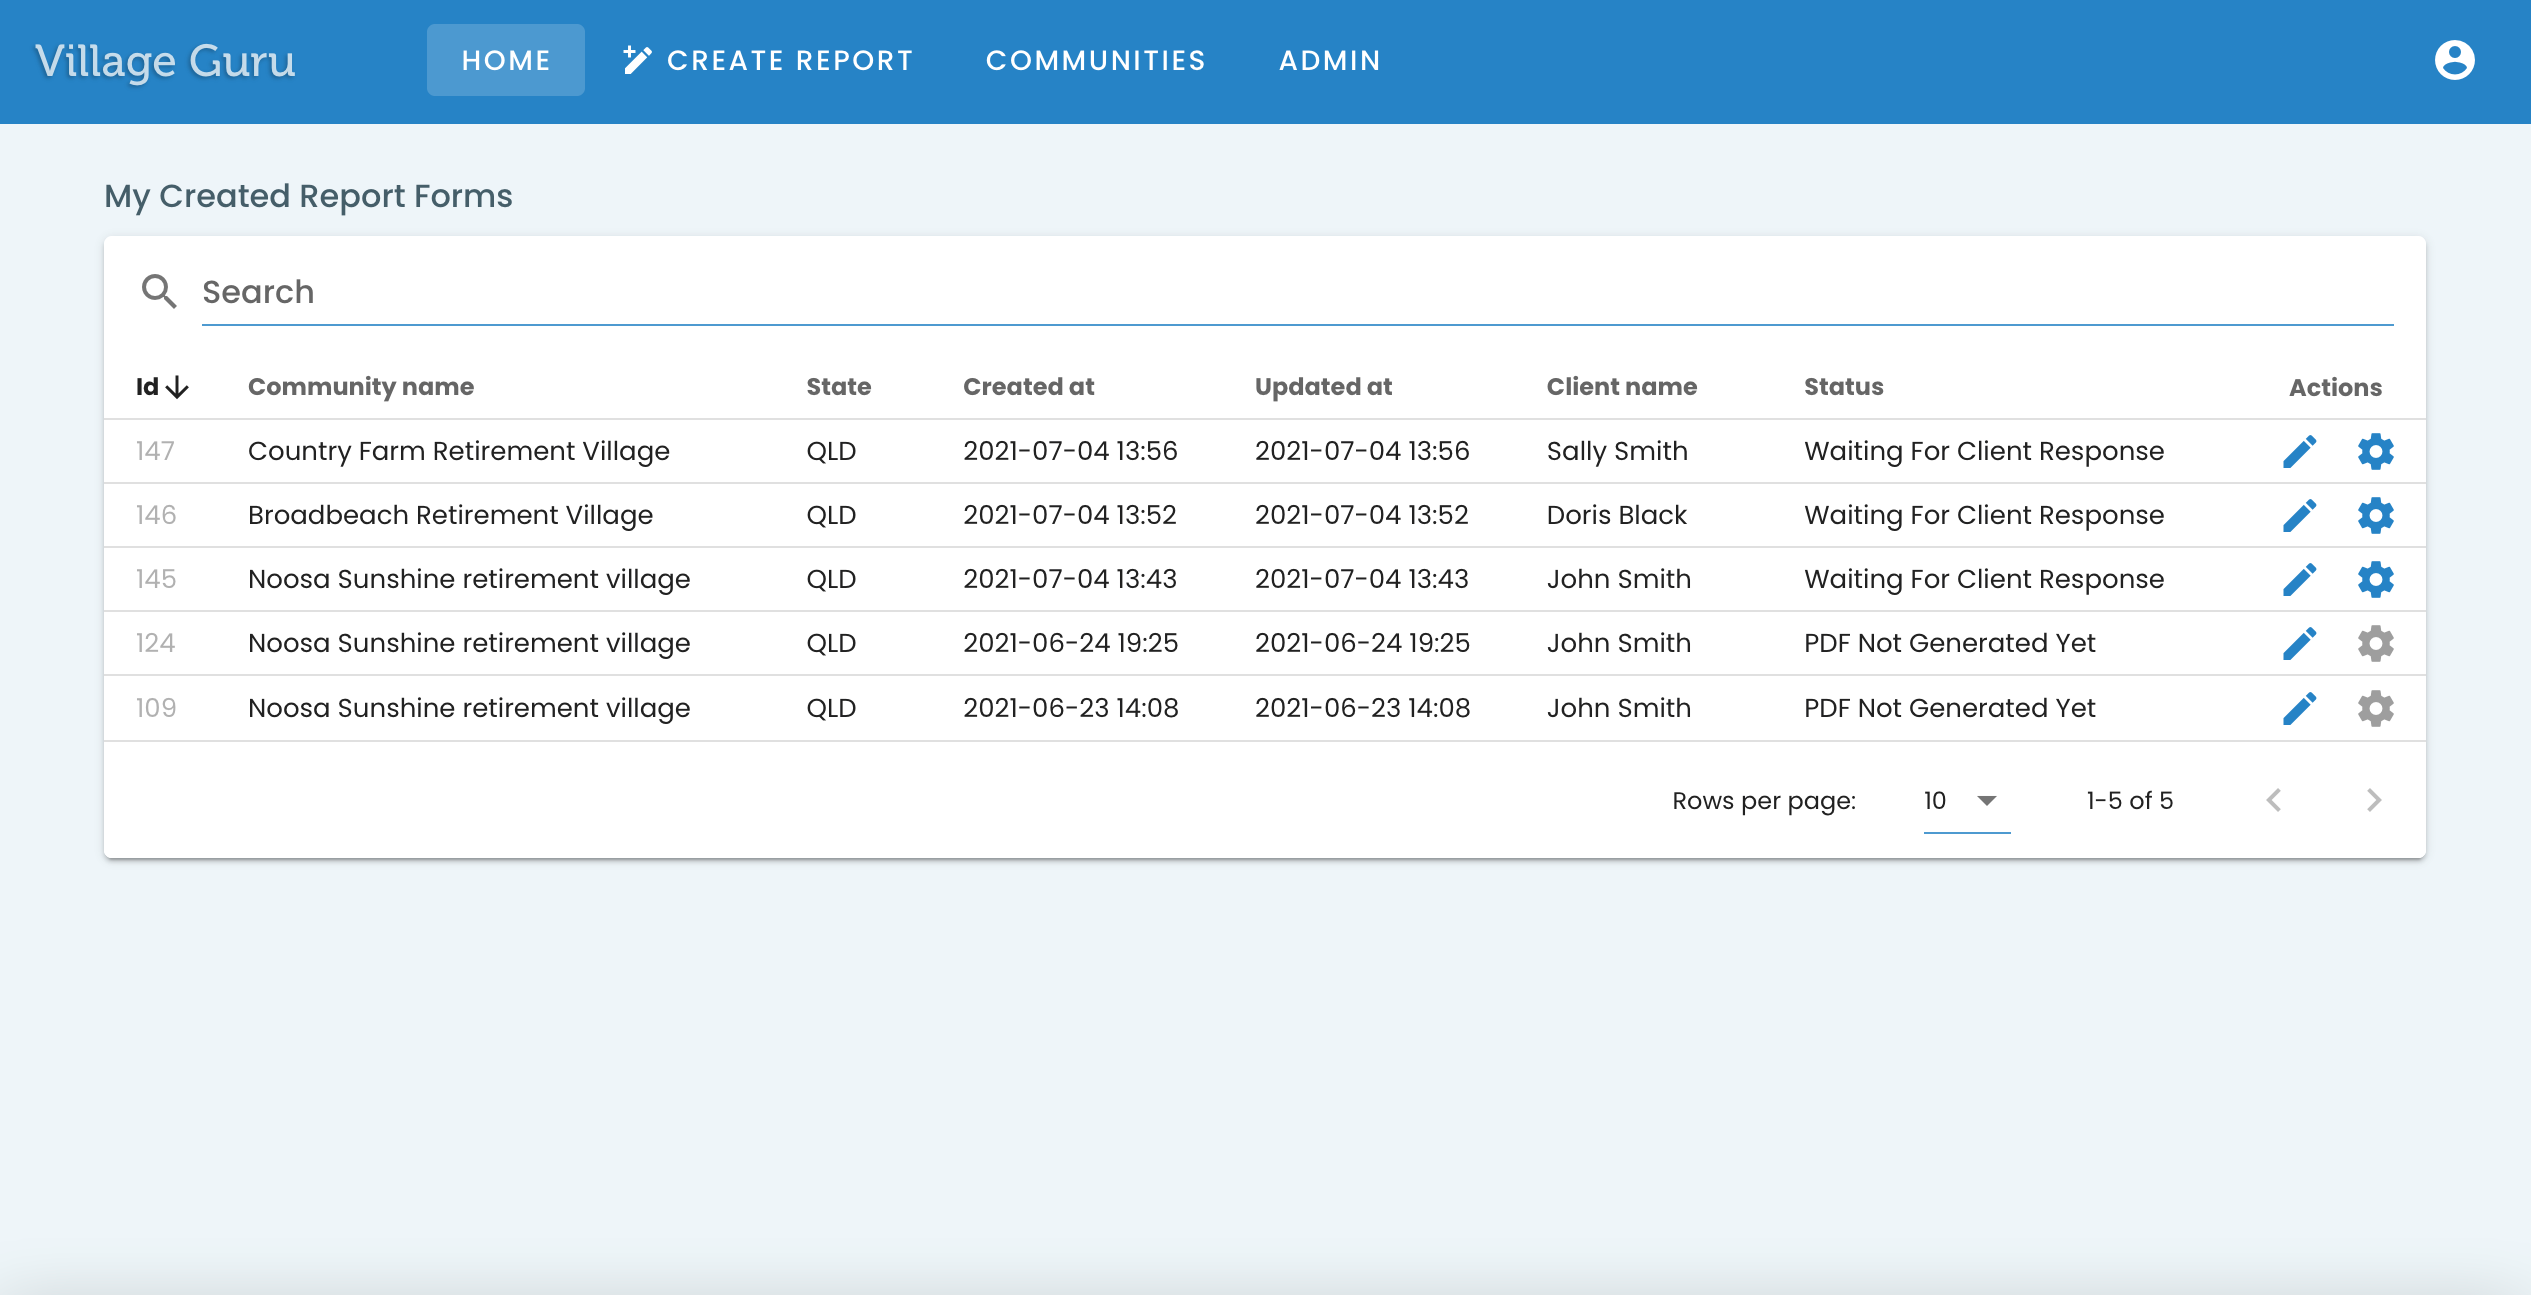Click the Home nav button
The height and width of the screenshot is (1295, 2531).
pyautogui.click(x=505, y=60)
